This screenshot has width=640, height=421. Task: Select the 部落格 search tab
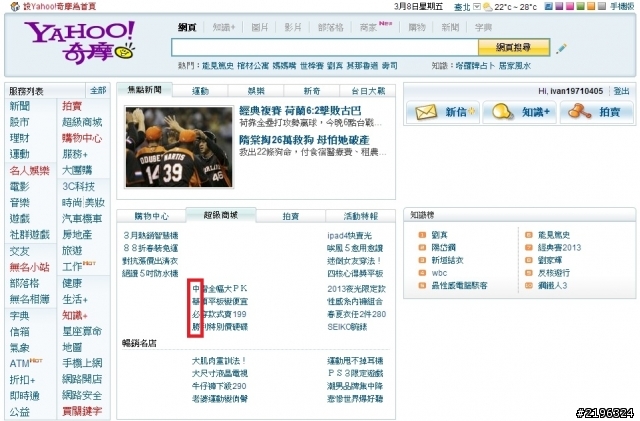click(330, 27)
